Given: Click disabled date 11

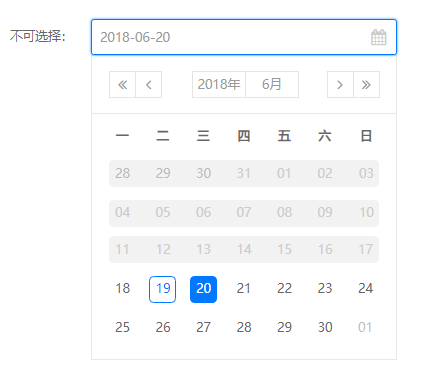Looking at the screenshot, I should pyautogui.click(x=122, y=249).
